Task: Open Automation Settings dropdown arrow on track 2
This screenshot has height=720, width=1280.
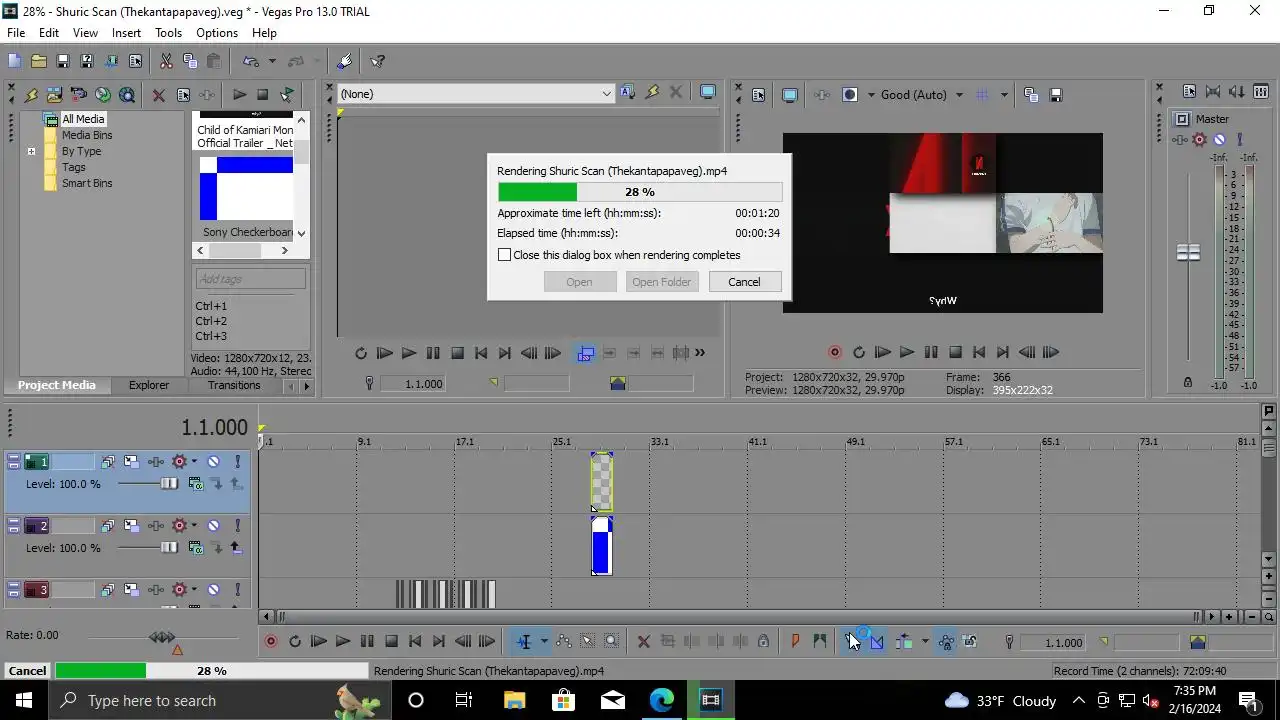Action: (195, 525)
